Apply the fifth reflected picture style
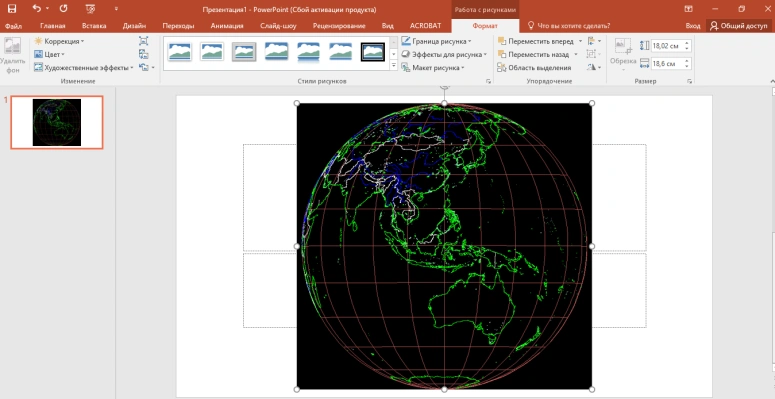 pos(308,52)
